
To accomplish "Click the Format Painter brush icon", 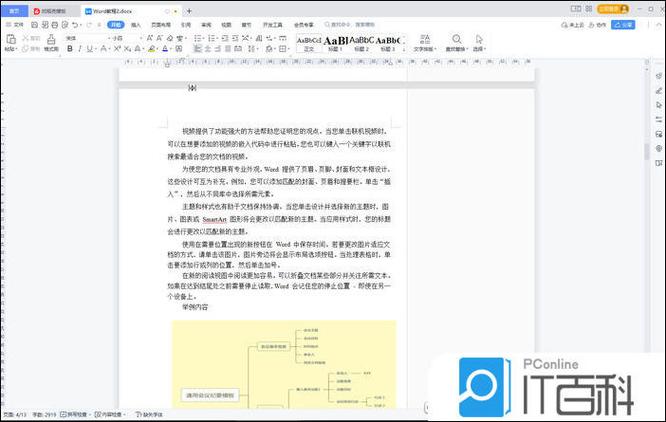I will (51, 39).
